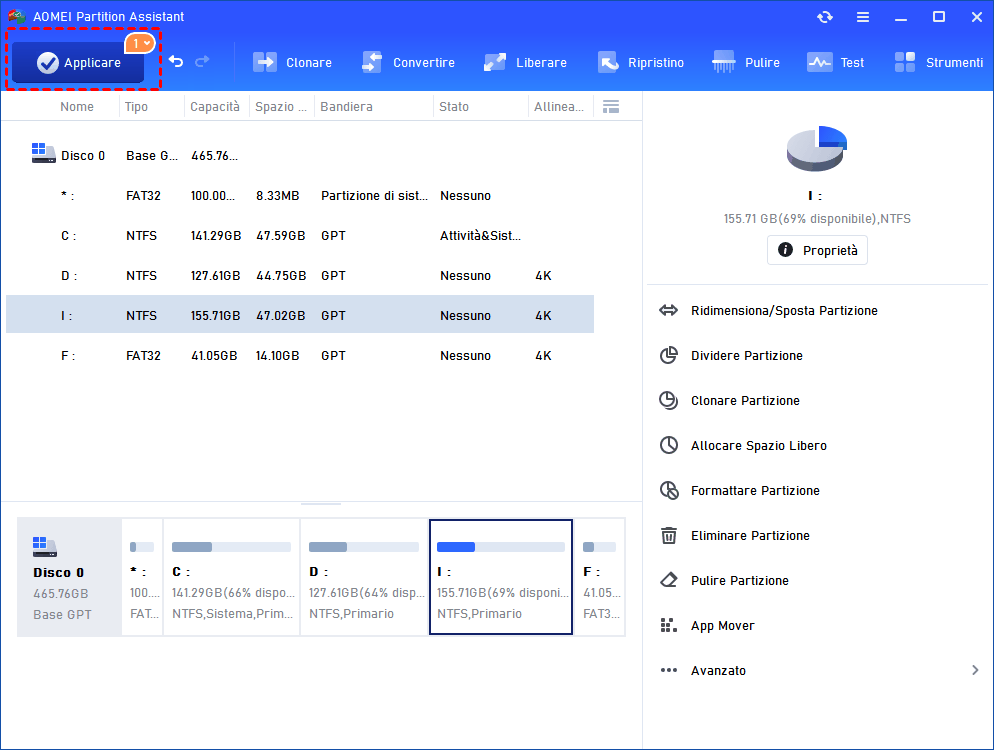Screen dimensions: 994x750
Task: Sort by the Tipo column header
Action: pos(136,107)
